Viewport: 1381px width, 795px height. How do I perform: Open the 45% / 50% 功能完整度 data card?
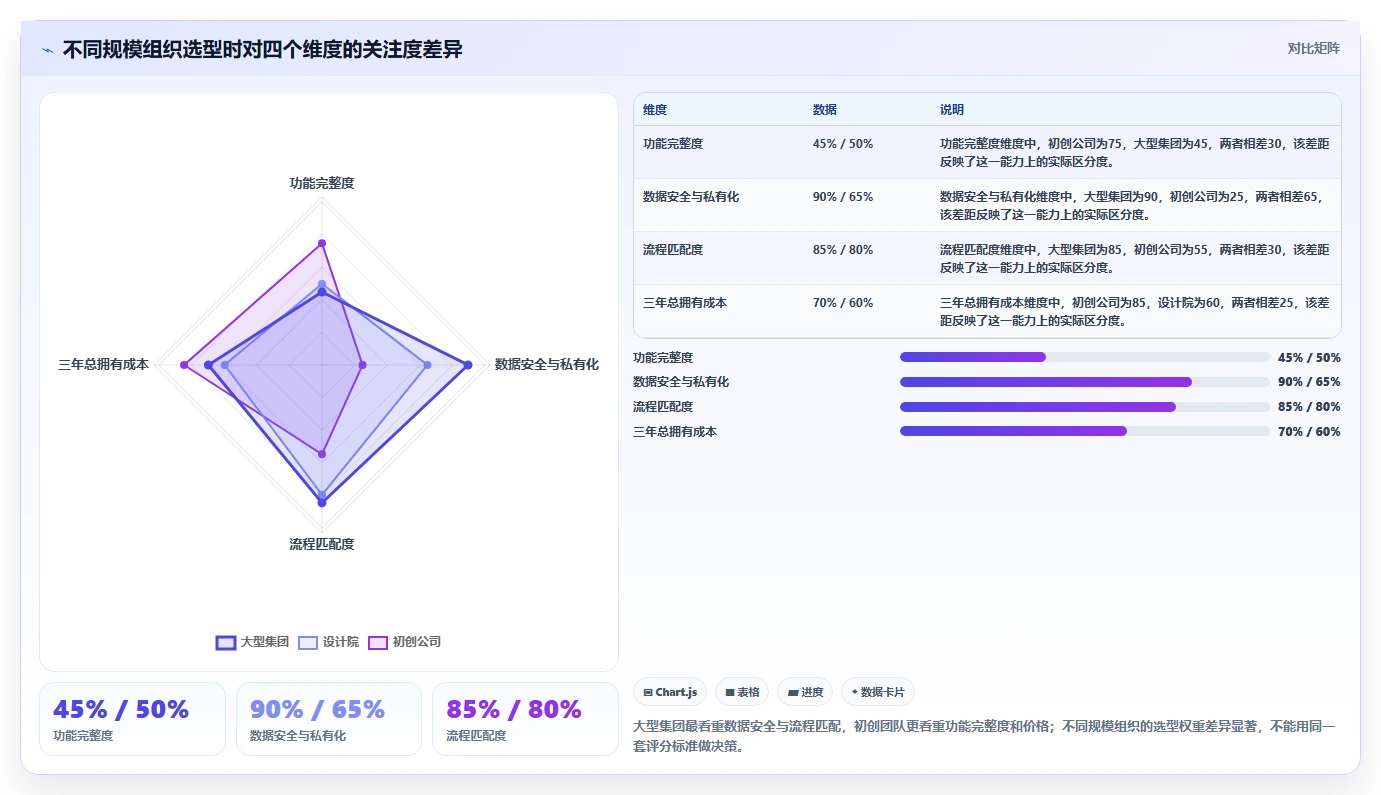pyautogui.click(x=132, y=719)
